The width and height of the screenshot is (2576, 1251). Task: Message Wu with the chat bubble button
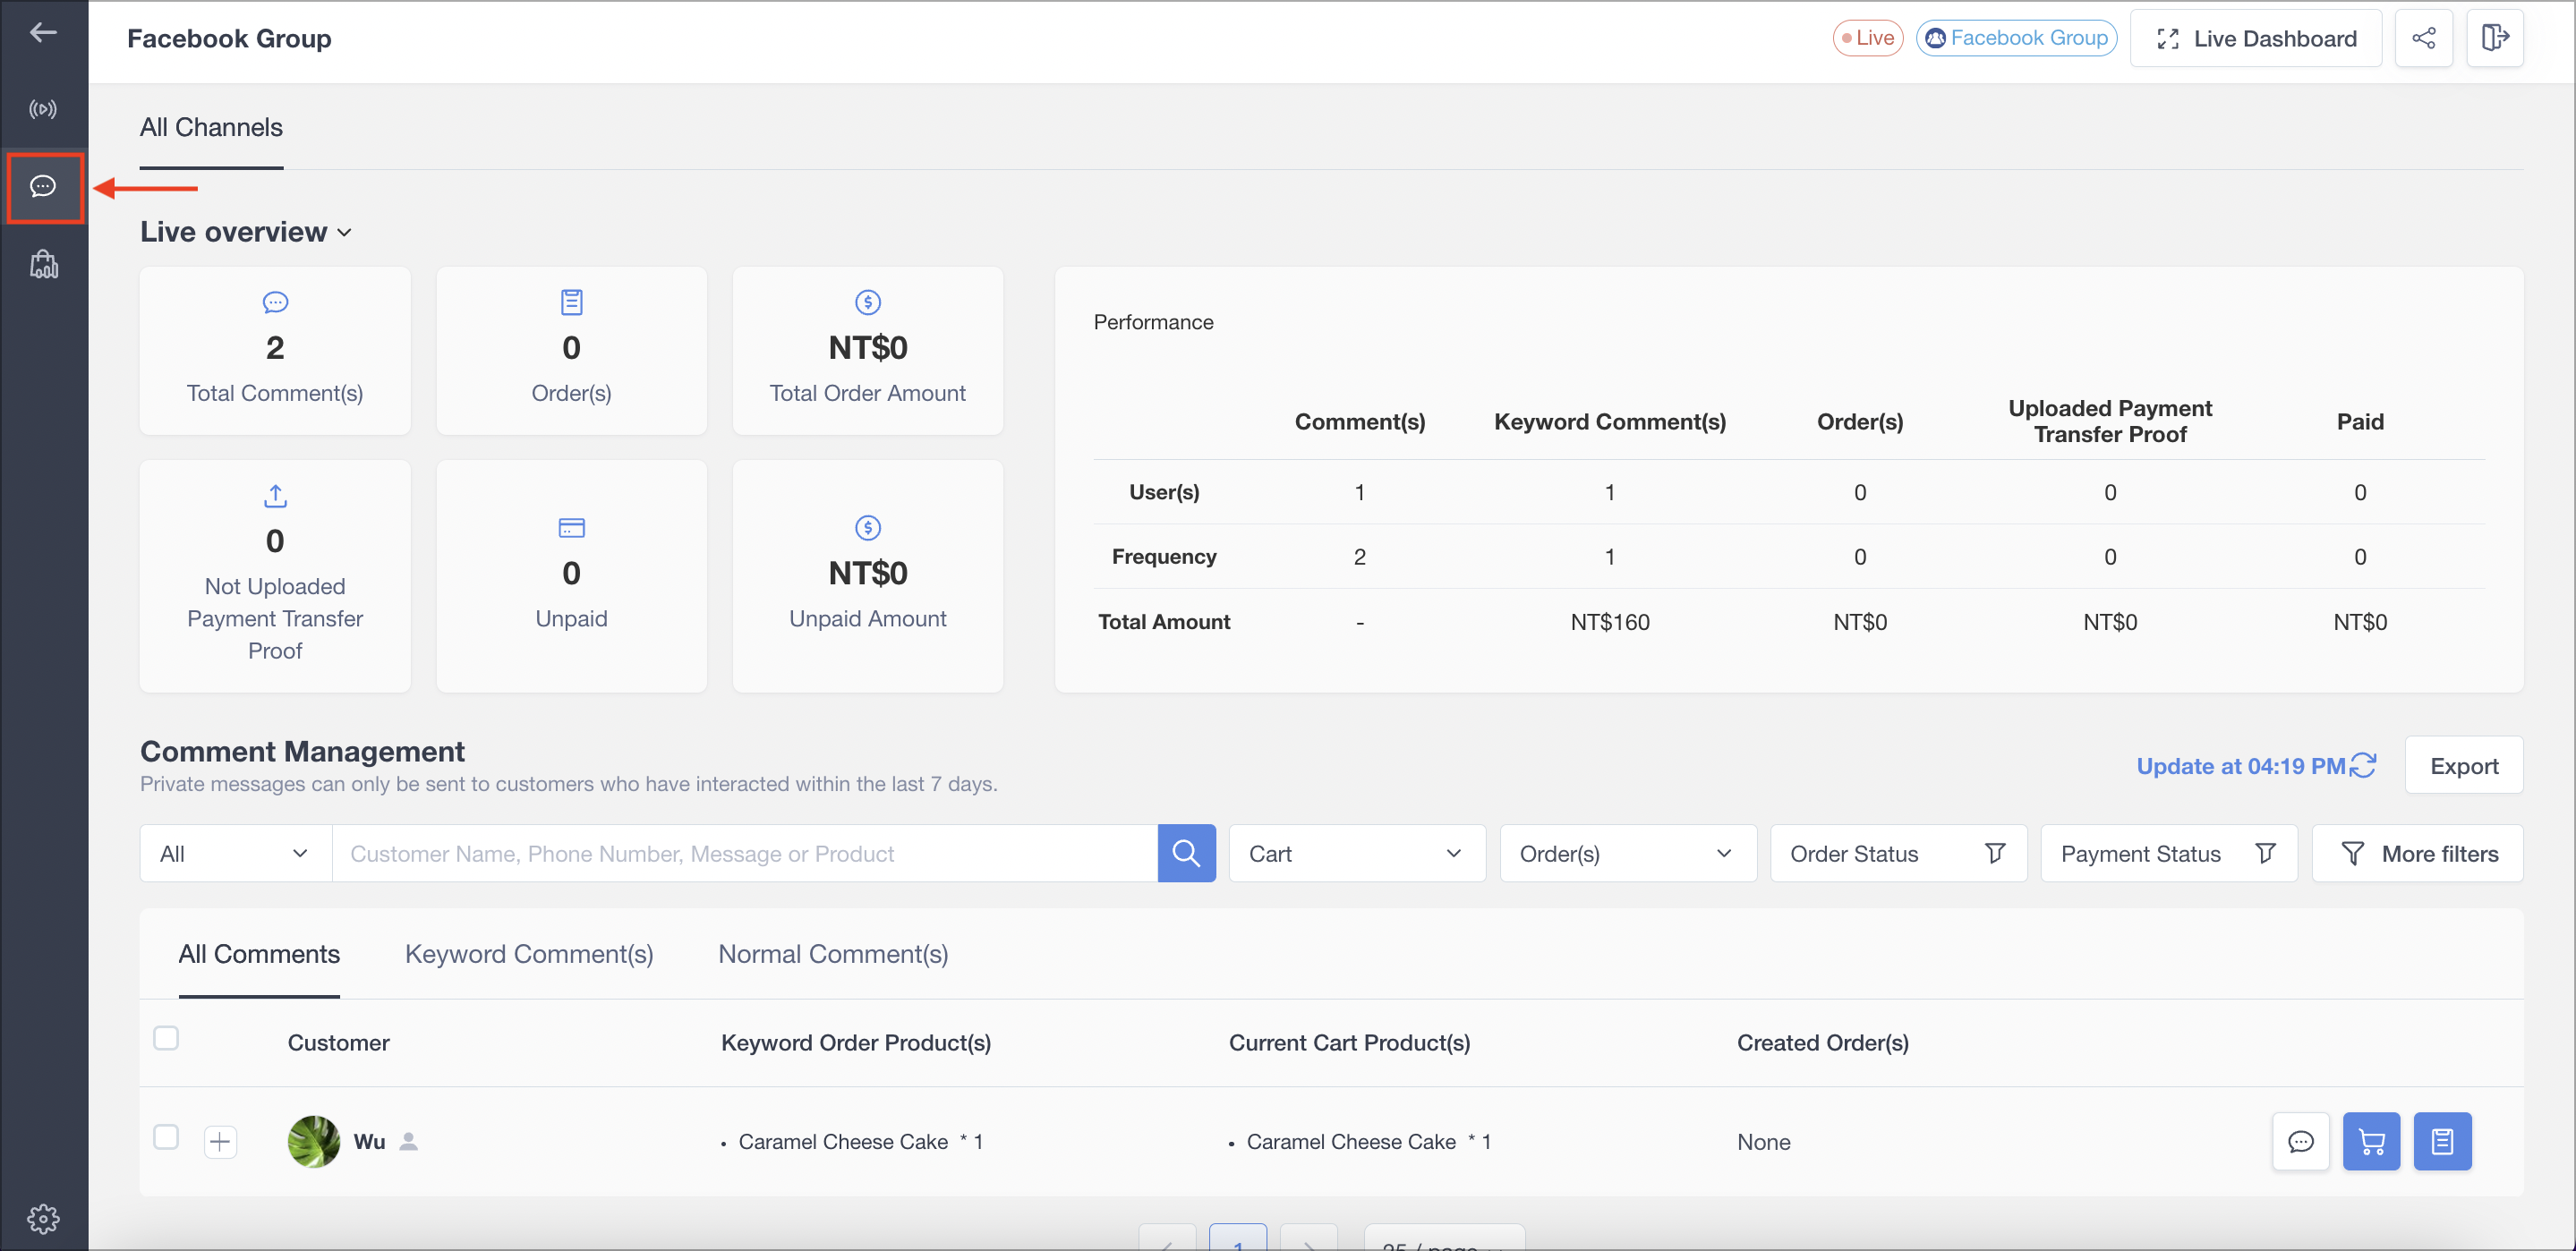click(x=2300, y=1141)
